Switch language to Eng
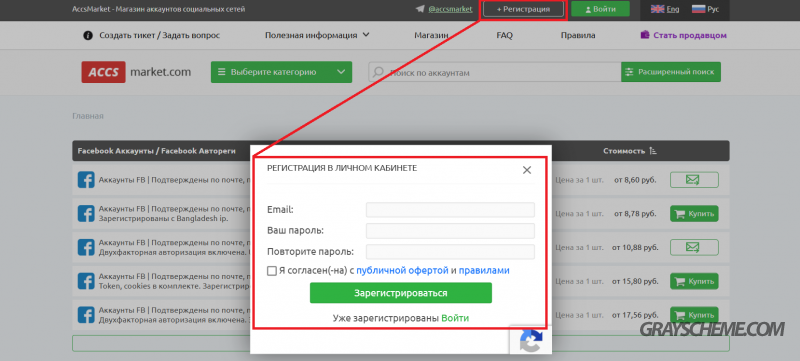 [673, 9]
